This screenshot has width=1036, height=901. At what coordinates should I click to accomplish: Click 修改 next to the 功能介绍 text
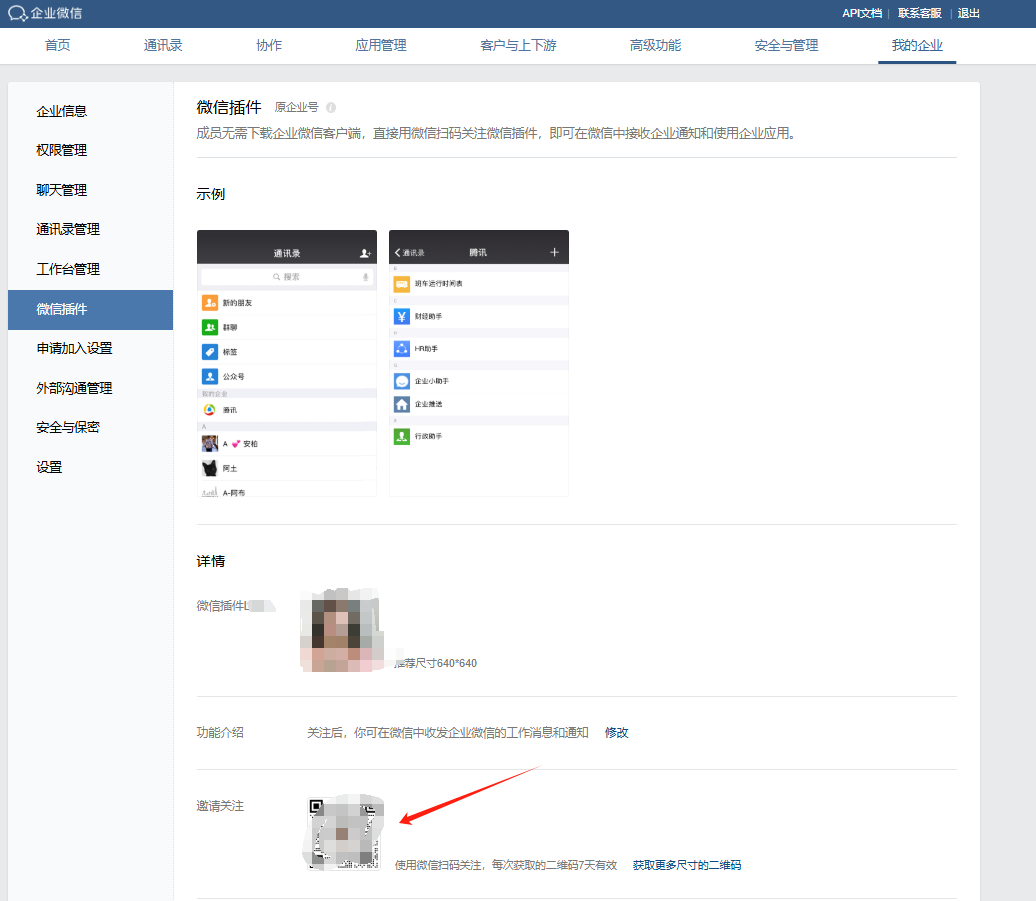[616, 733]
